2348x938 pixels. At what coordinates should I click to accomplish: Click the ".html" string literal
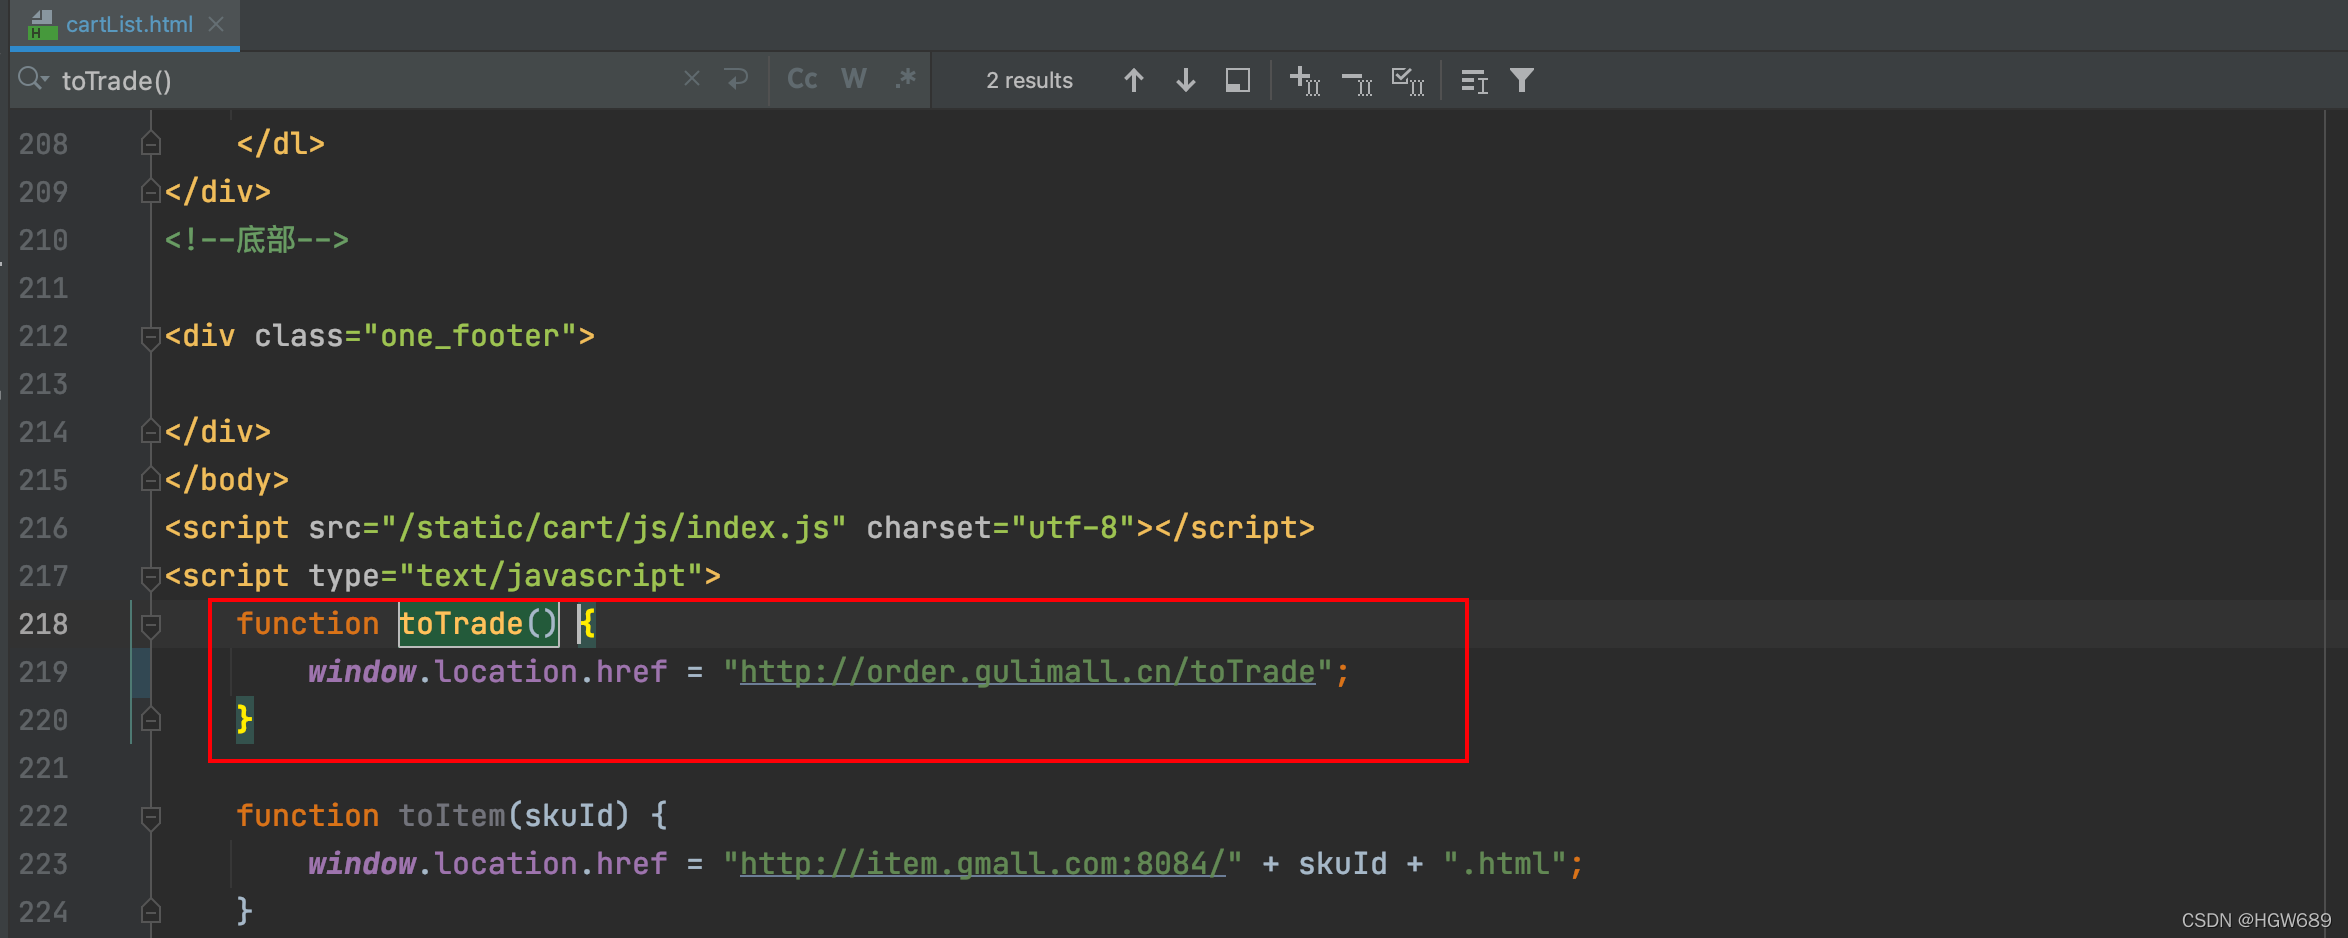click(1505, 864)
